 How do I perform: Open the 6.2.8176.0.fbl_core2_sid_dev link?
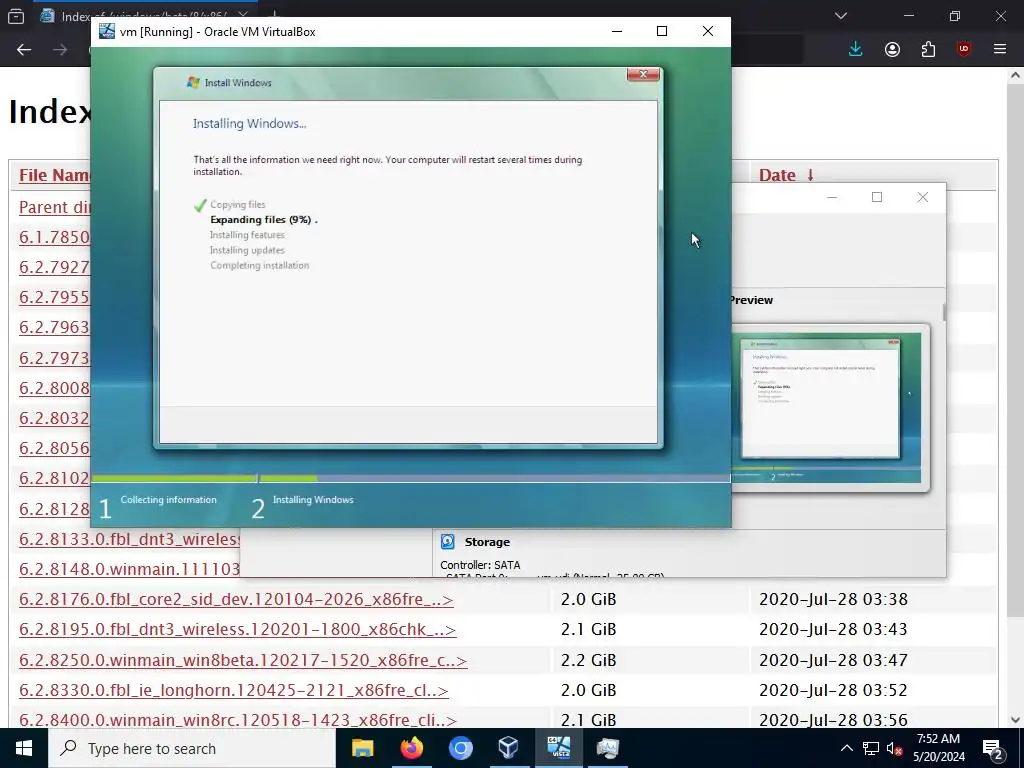[x=236, y=600]
